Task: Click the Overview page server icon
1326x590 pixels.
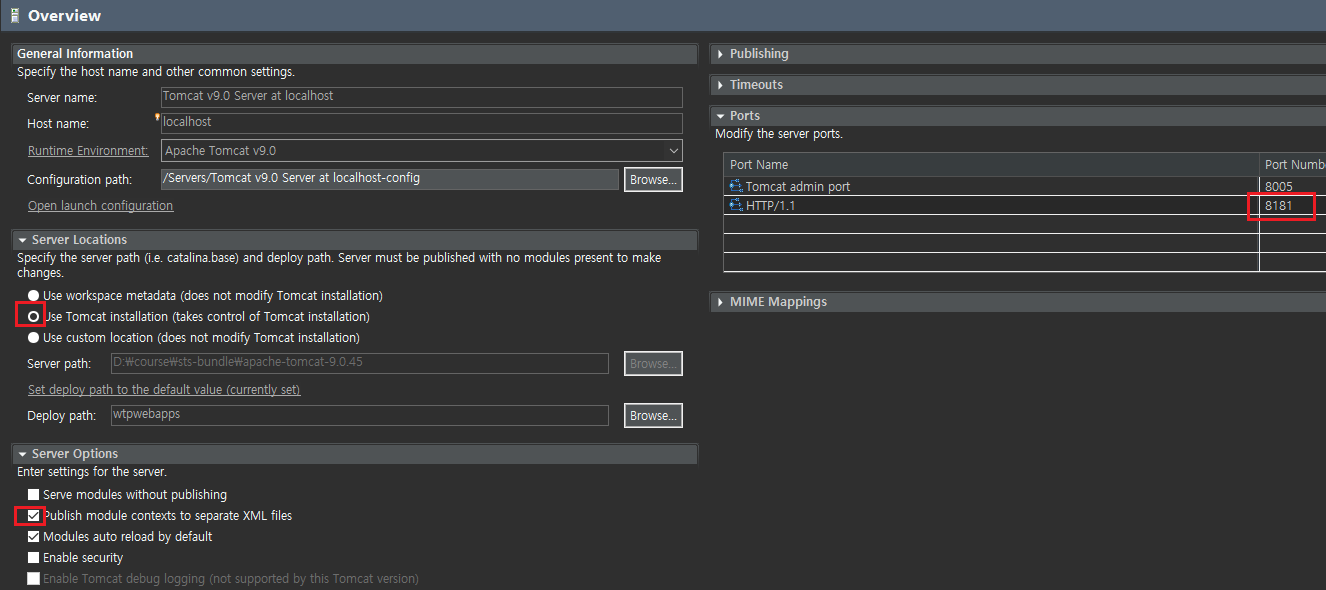Action: pyautogui.click(x=16, y=15)
